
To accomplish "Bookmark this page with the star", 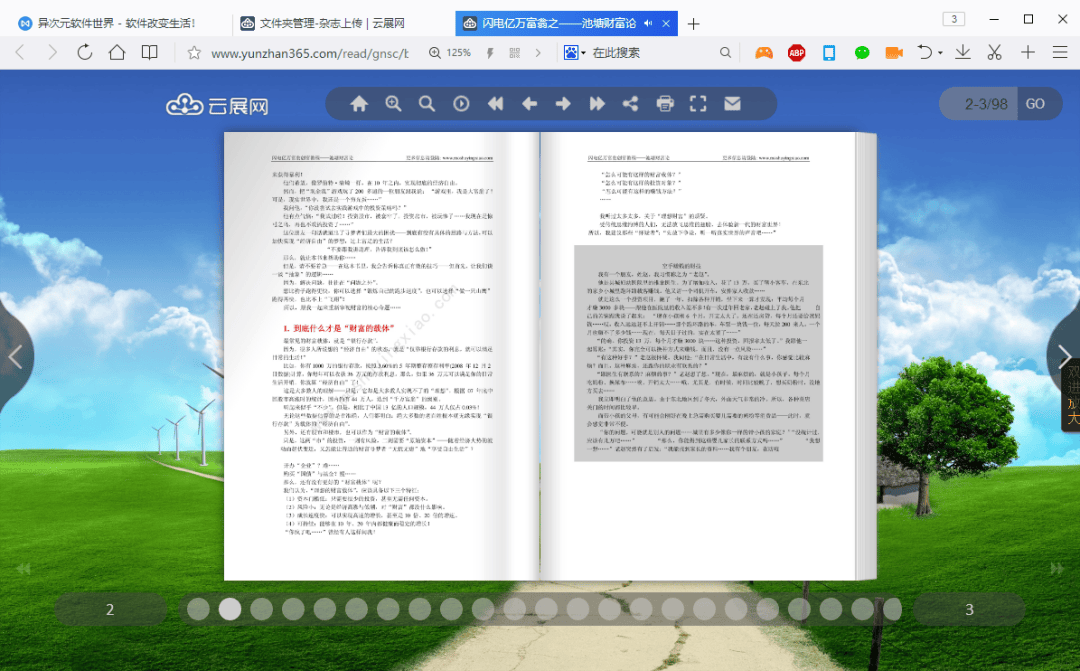I will (x=194, y=52).
